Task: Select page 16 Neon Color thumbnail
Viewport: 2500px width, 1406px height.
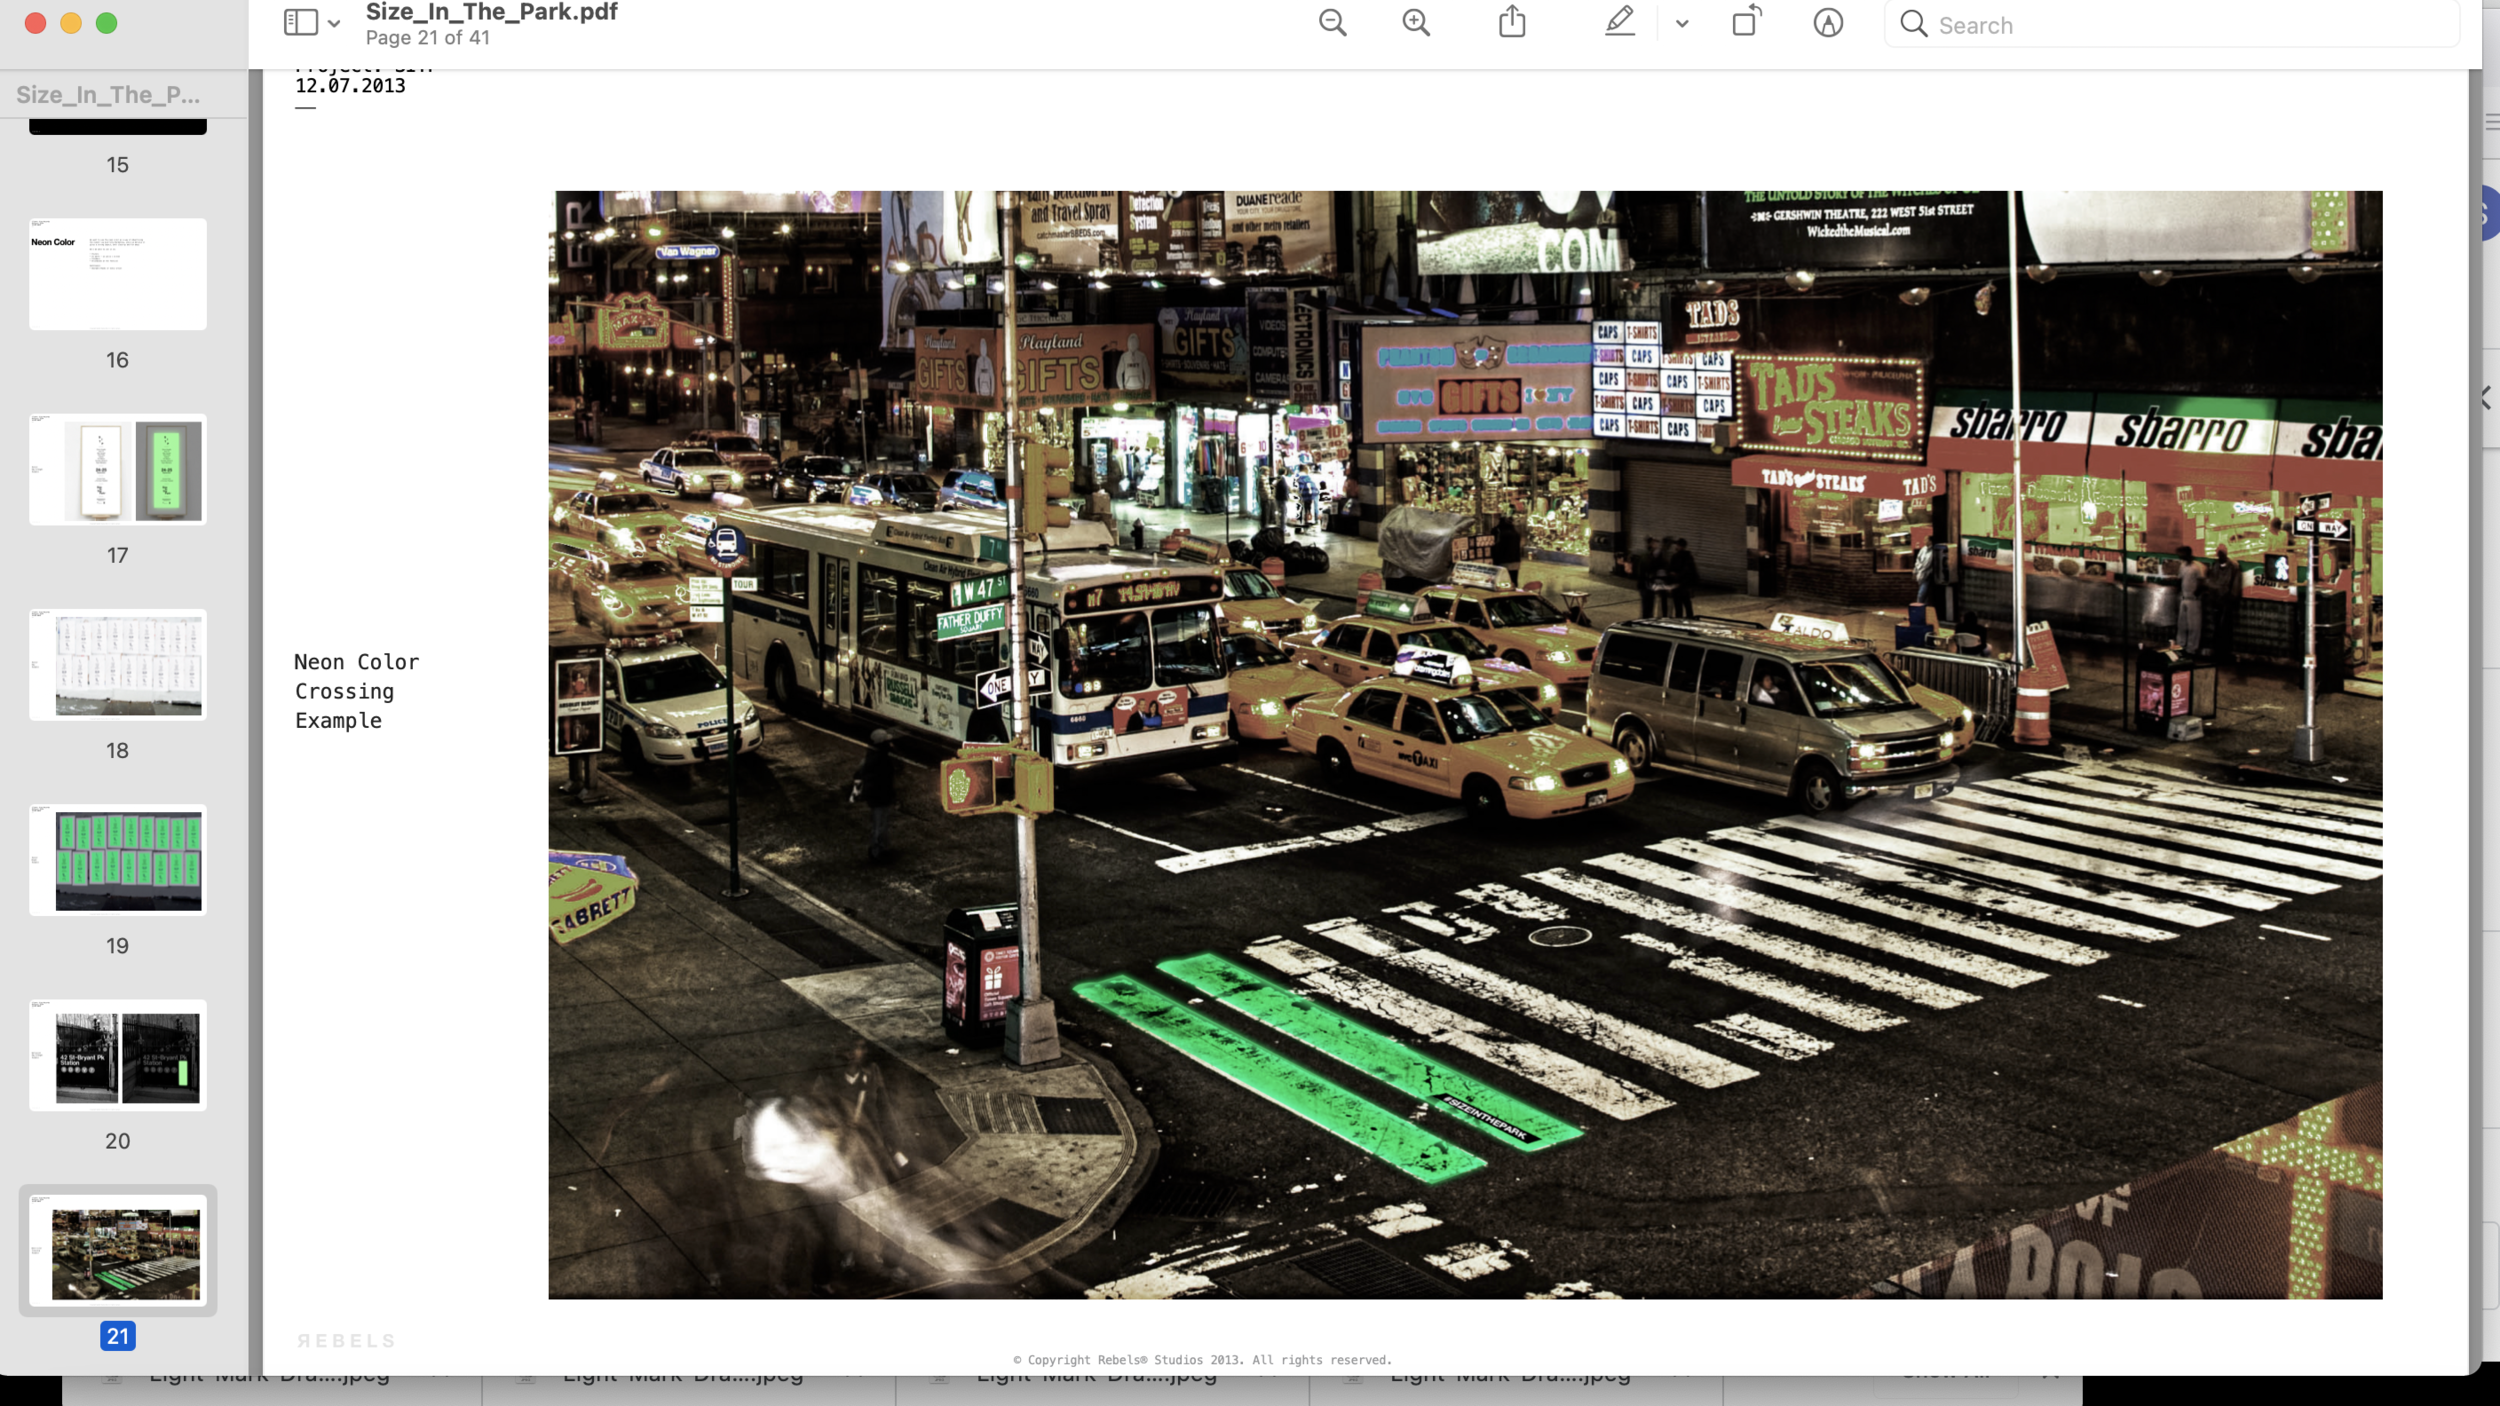Action: (x=118, y=274)
